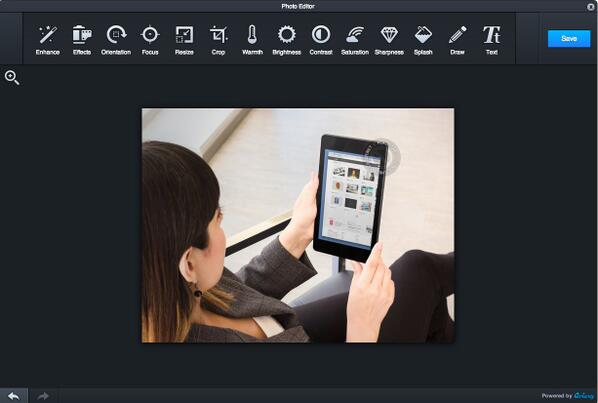Redo the last undone edit
598x403 pixels.
(x=43, y=396)
